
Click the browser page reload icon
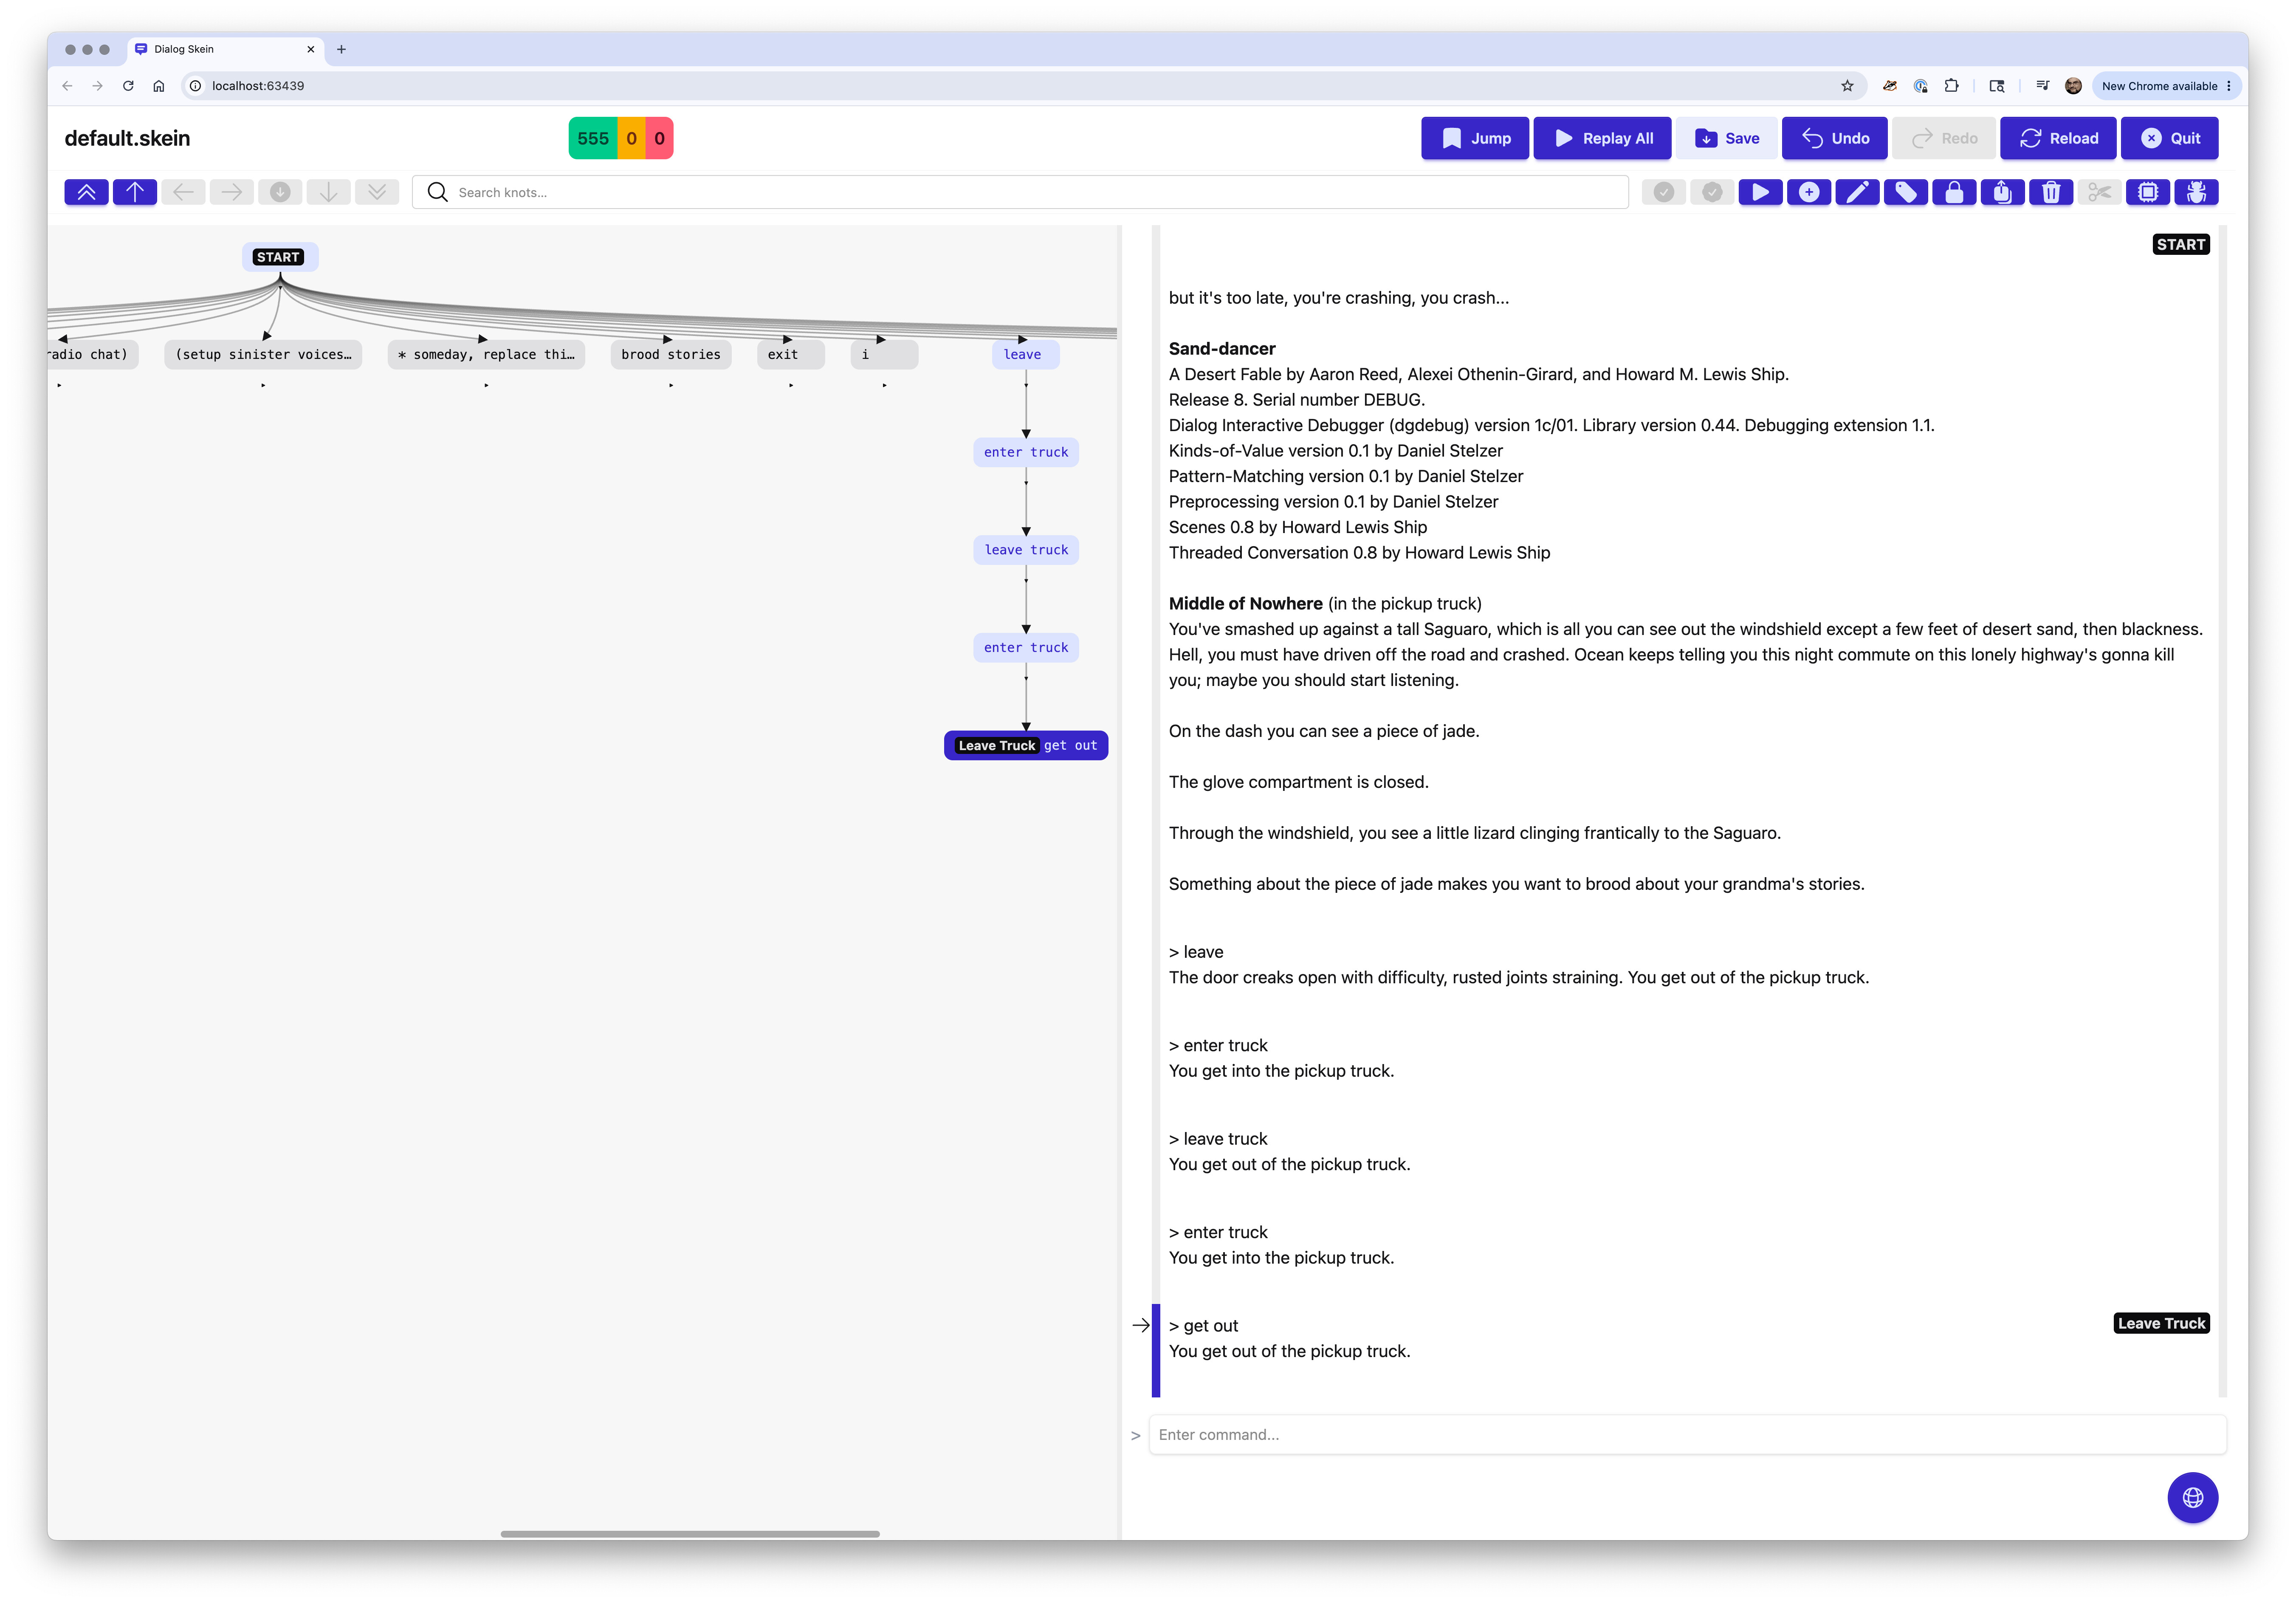[128, 86]
